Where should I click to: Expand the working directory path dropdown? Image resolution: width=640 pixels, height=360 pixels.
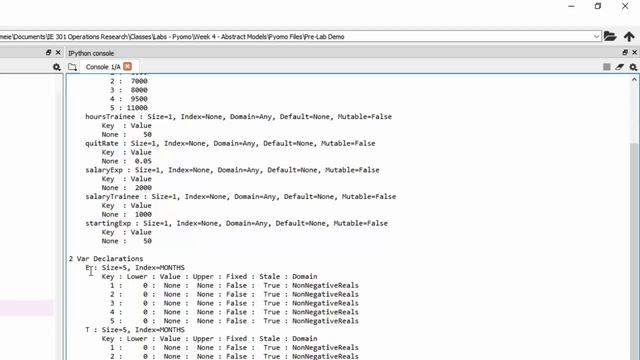coord(596,36)
